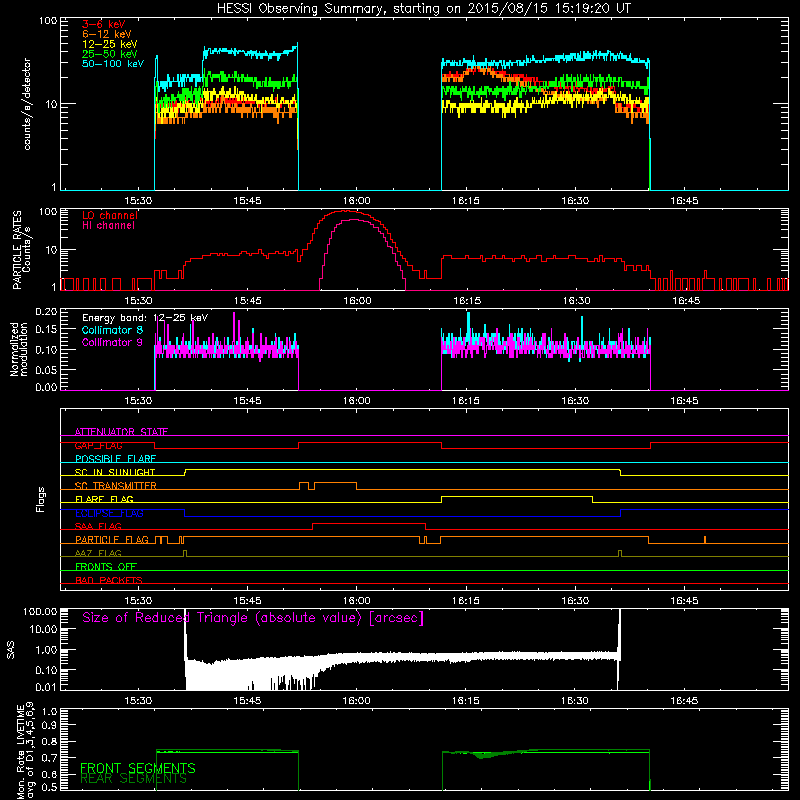Image resolution: width=800 pixels, height=800 pixels.
Task: Click the "GAP_FLAG" flag label
Action: click(98, 445)
